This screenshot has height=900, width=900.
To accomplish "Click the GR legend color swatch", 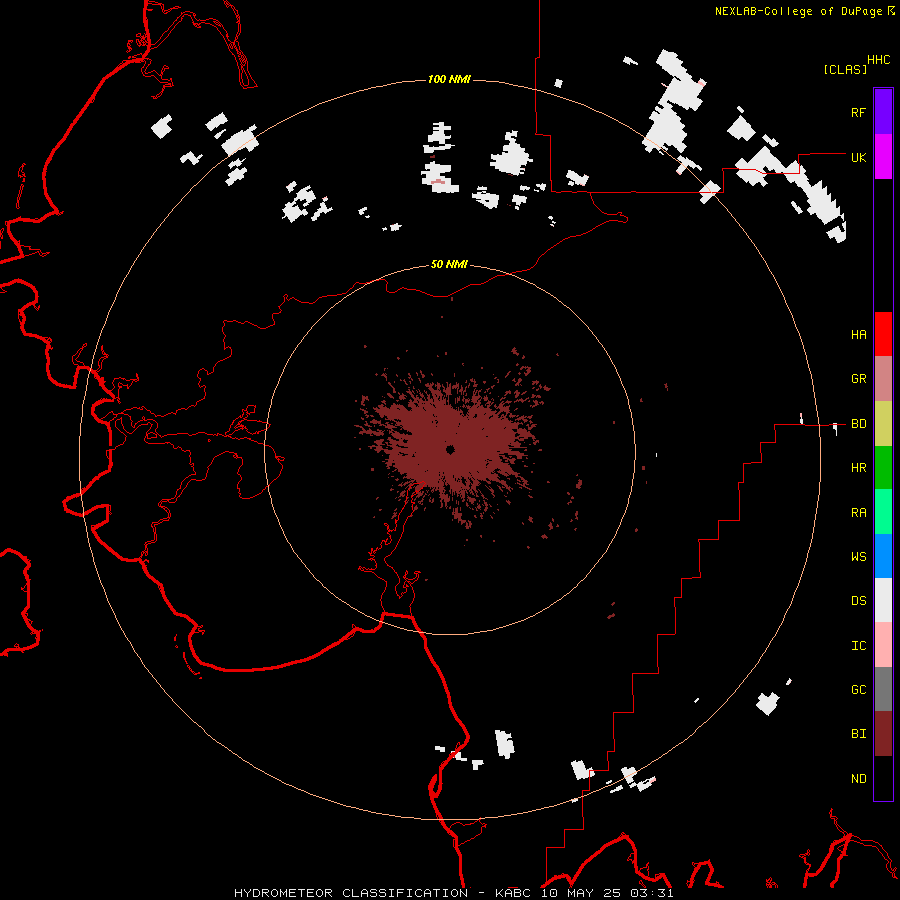I will click(883, 379).
